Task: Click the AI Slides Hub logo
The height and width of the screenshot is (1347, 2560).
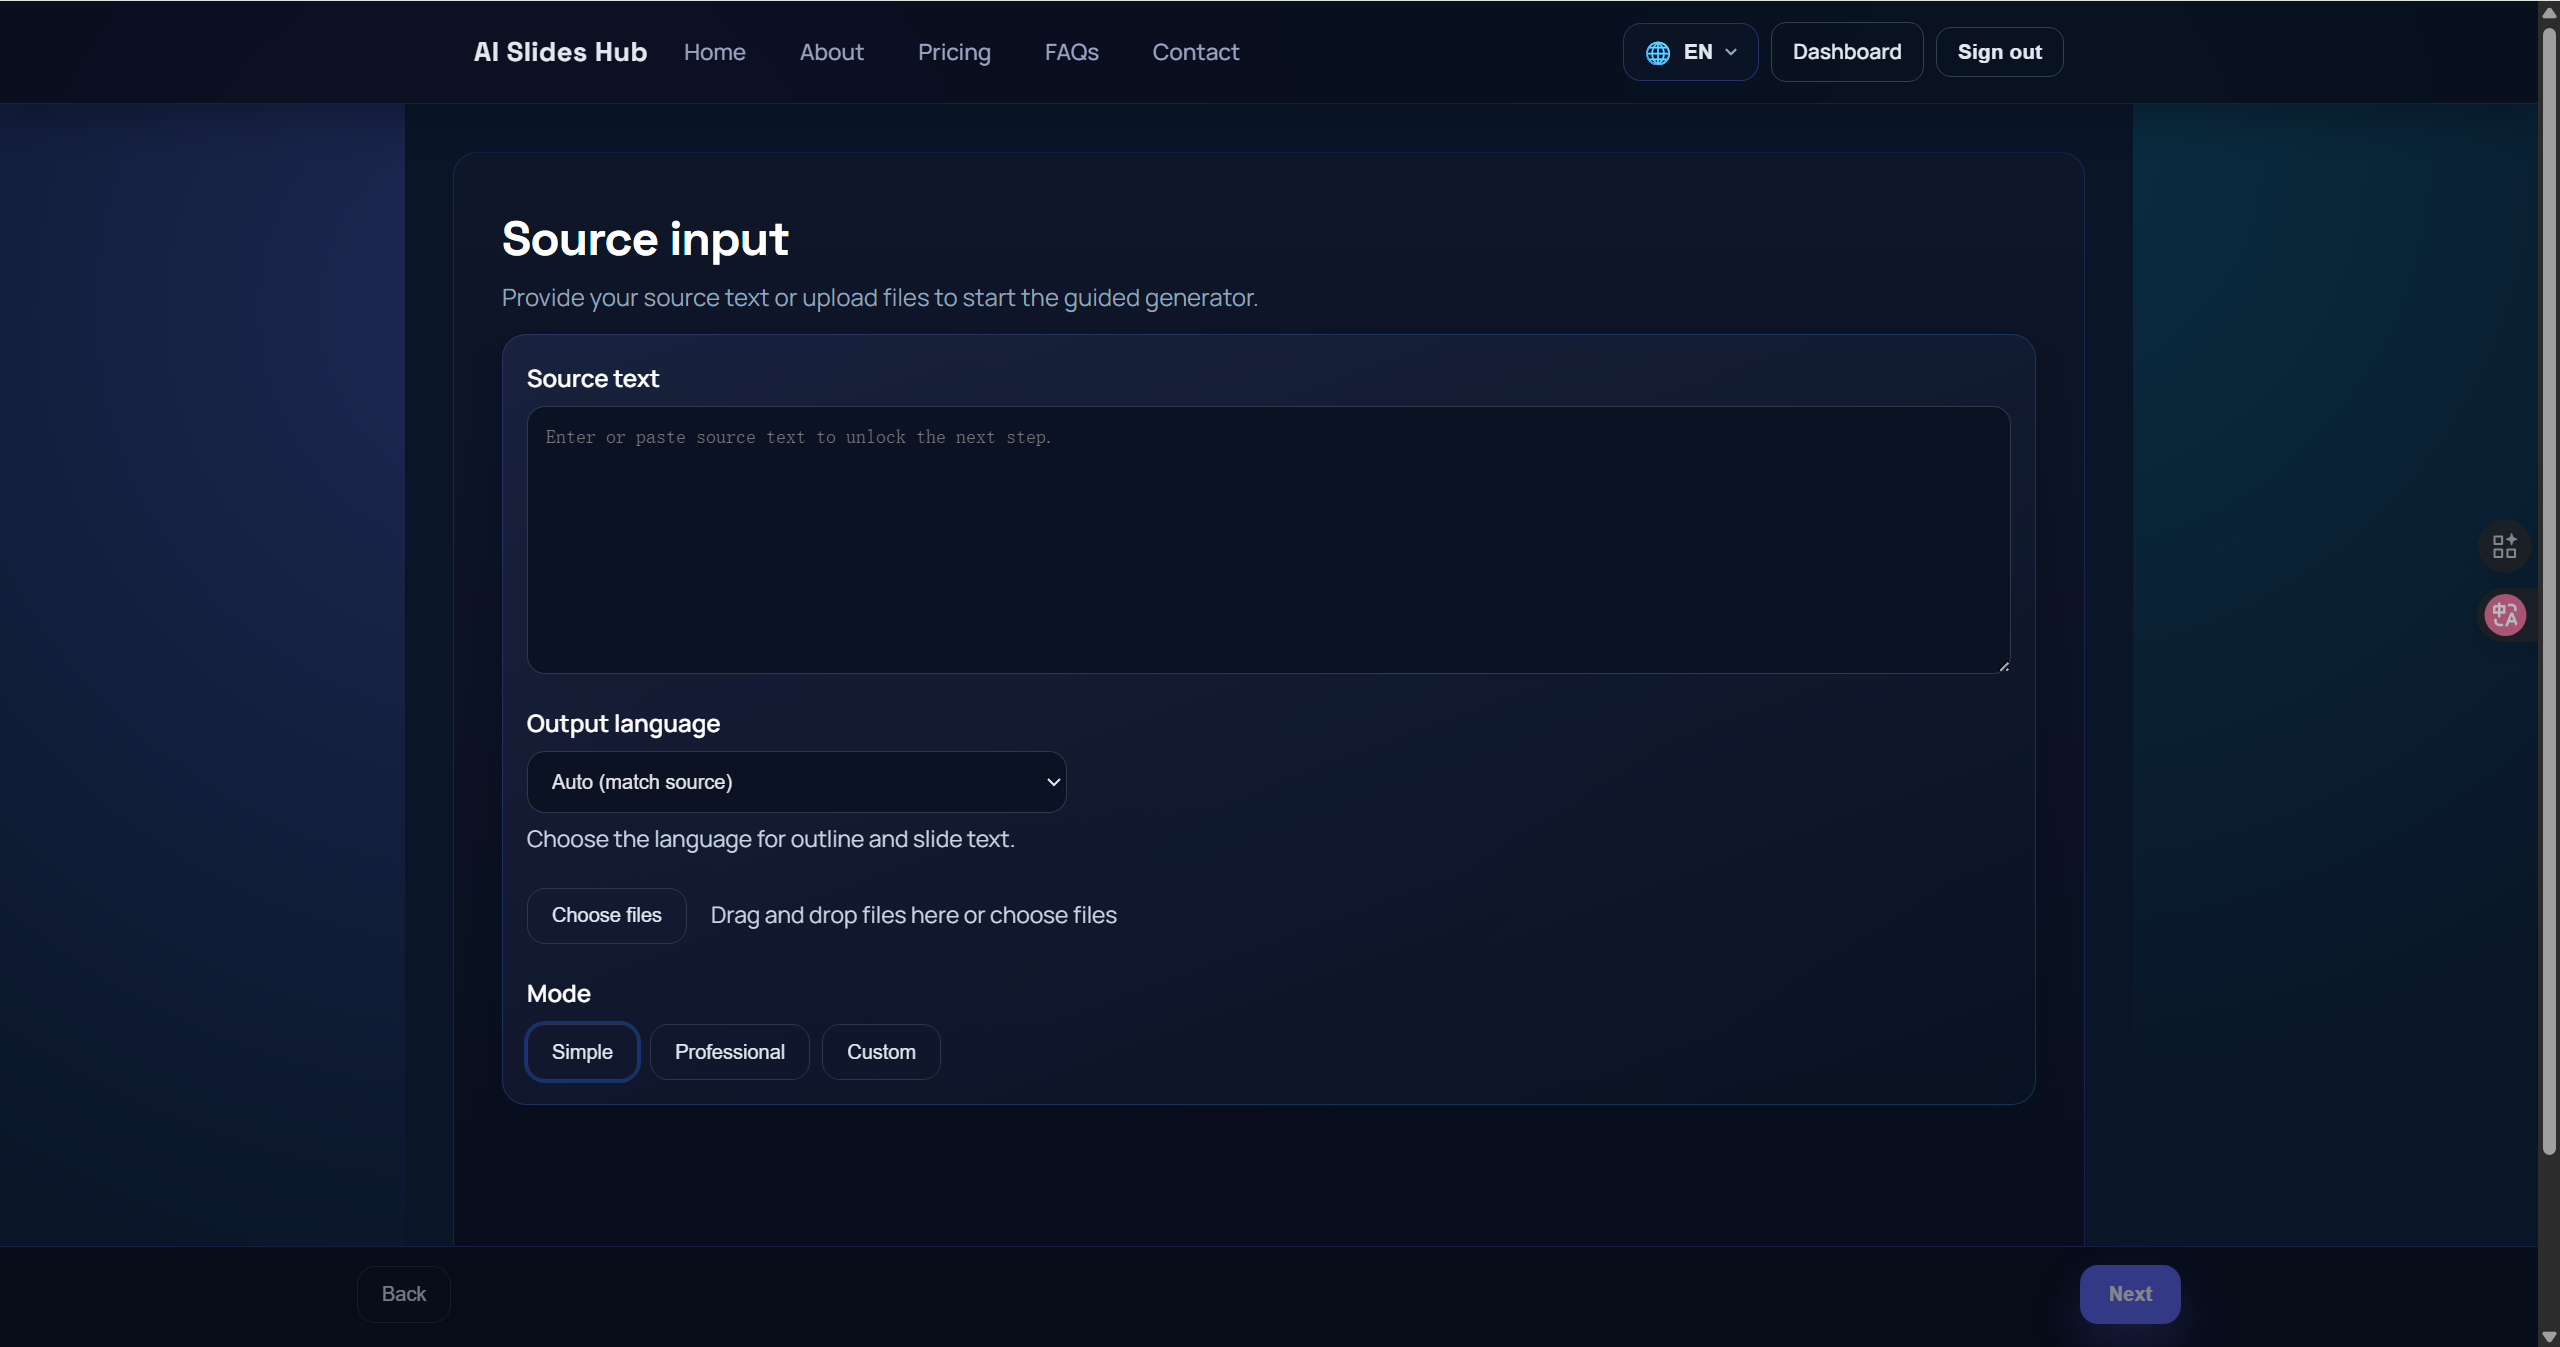Action: (559, 51)
